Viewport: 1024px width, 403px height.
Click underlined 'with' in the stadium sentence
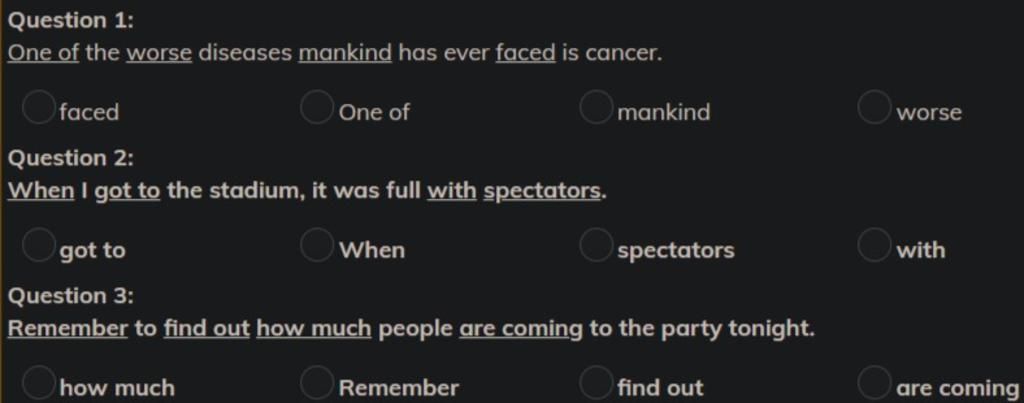click(452, 191)
